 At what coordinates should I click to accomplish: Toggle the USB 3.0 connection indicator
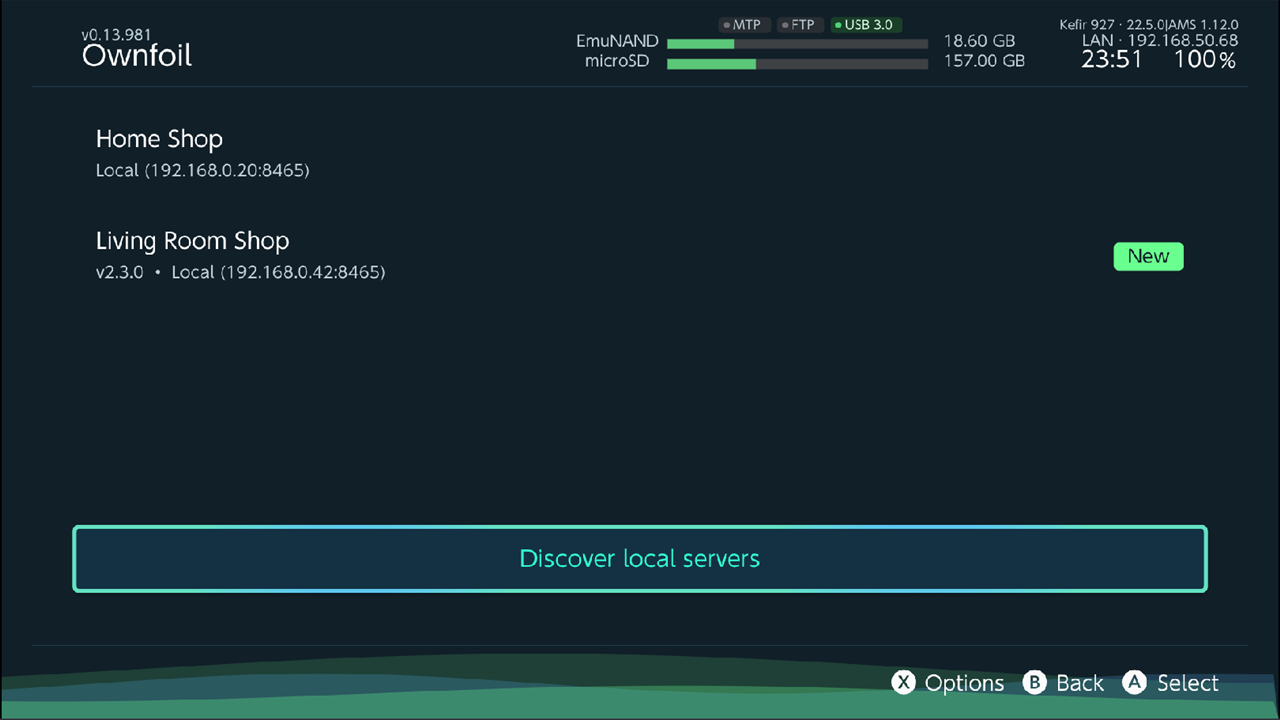(x=865, y=25)
